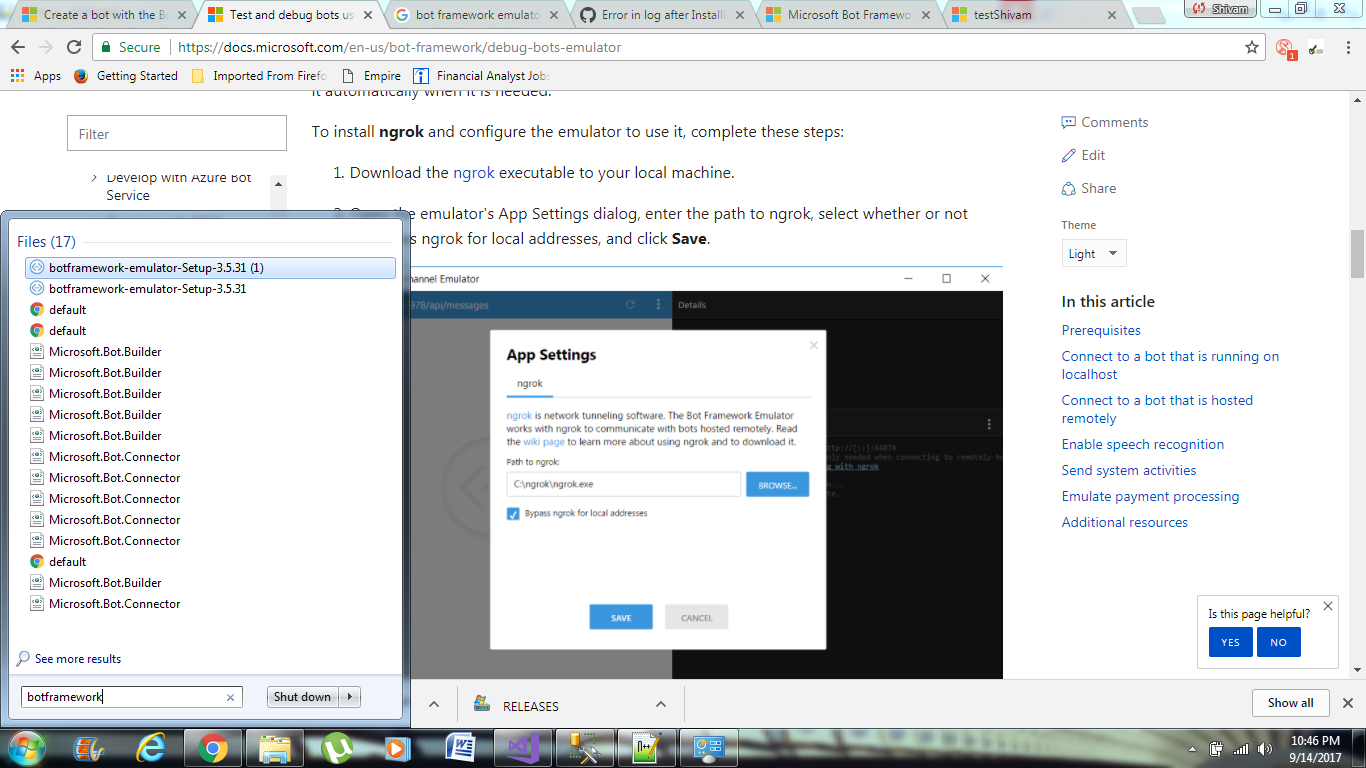Screen dimensions: 1366x768
Task: Open the Details options menu in the emulator
Action: [x=989, y=423]
